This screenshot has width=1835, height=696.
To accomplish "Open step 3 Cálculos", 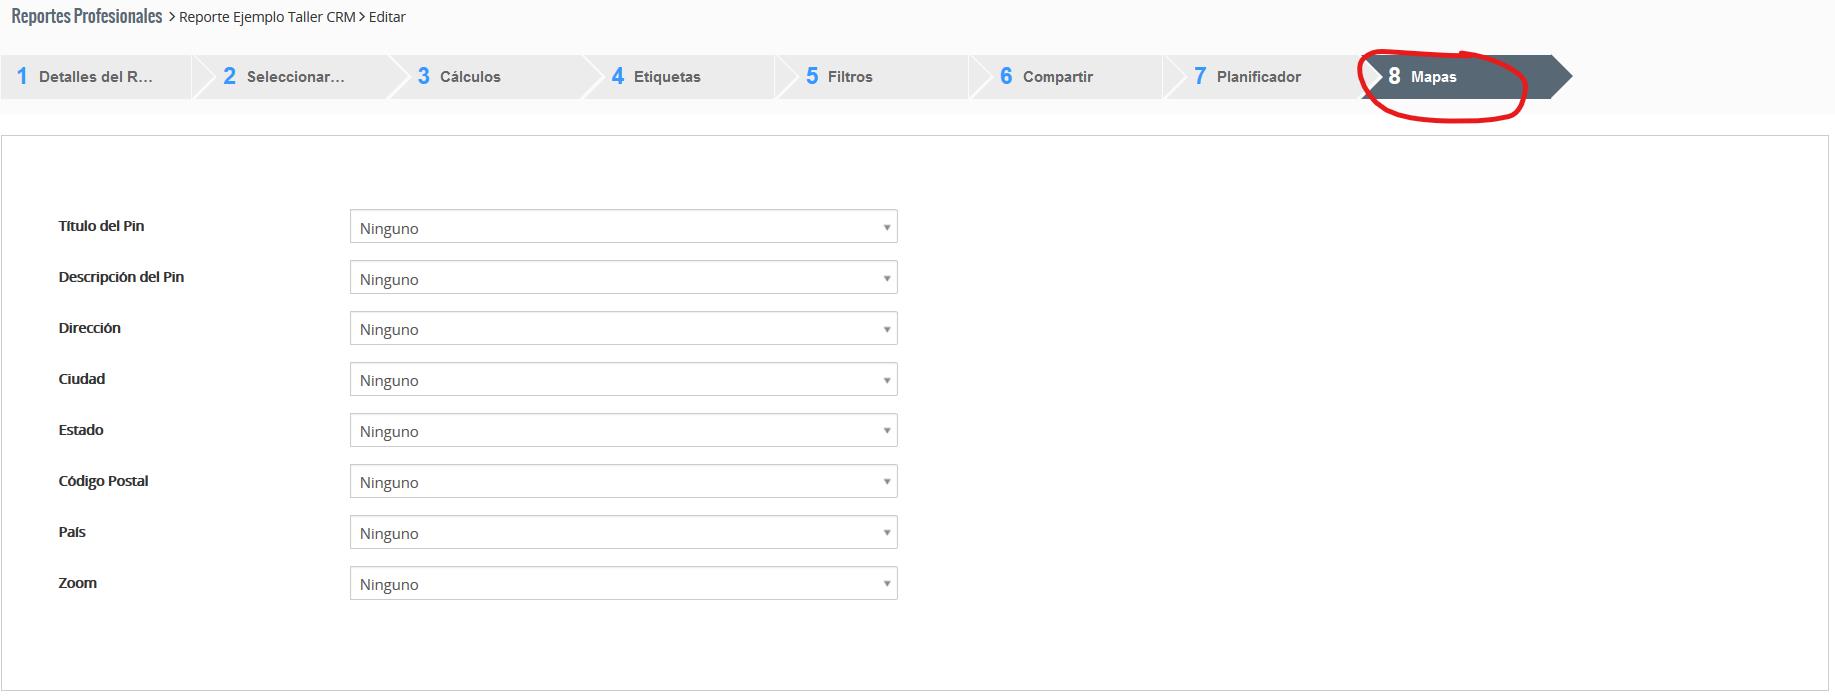I will tap(468, 77).
